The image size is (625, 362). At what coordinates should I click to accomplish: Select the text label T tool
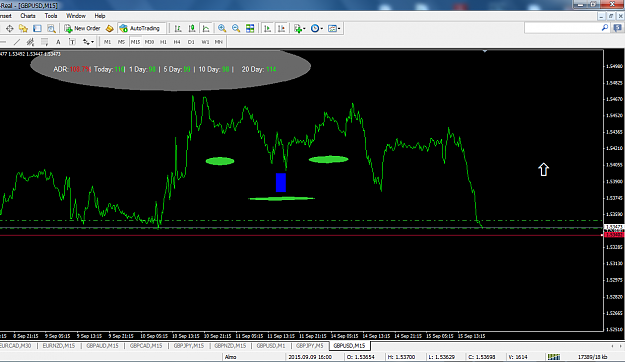(72, 42)
